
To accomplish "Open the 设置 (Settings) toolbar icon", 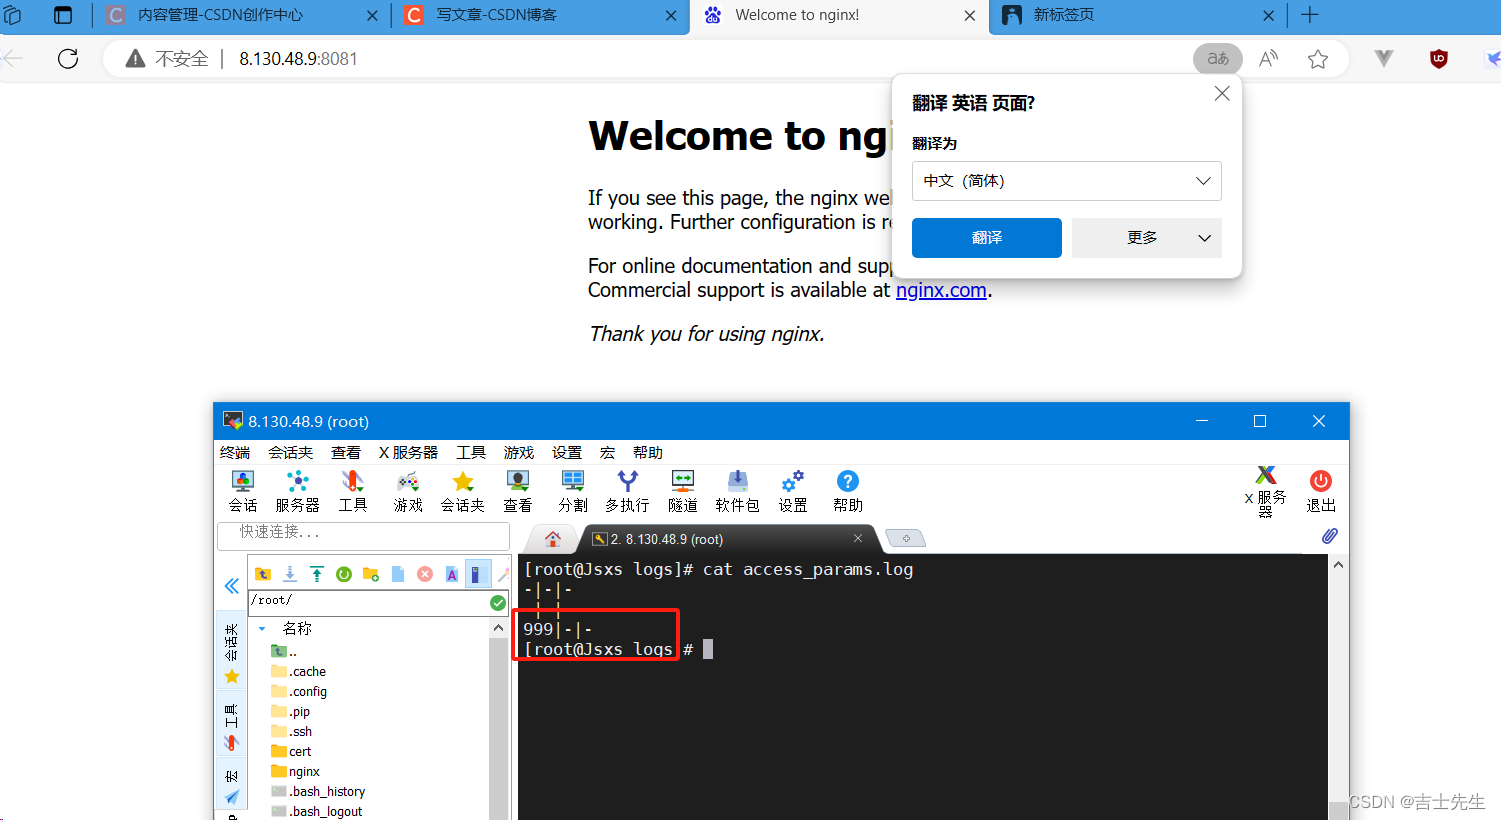I will coord(793,491).
